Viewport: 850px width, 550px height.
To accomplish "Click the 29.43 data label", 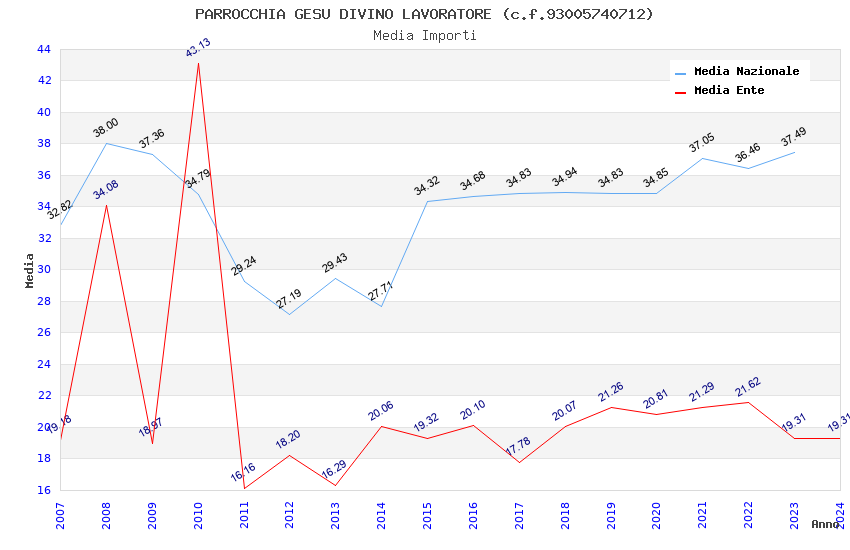I will click(x=334, y=262).
